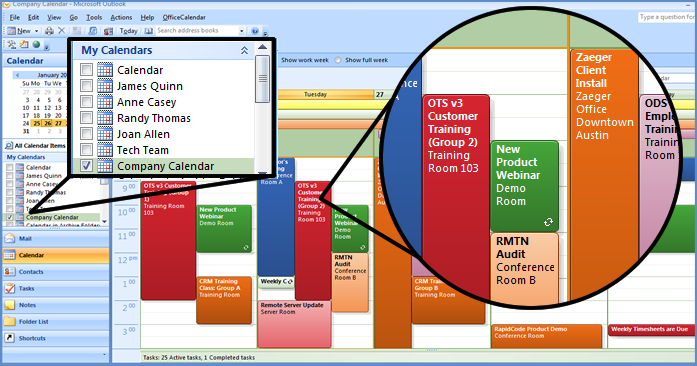This screenshot has height=366, width=697.
Task: Tick the Anne Casey checkbox in enlarged My Calendars
Action: coord(86,102)
